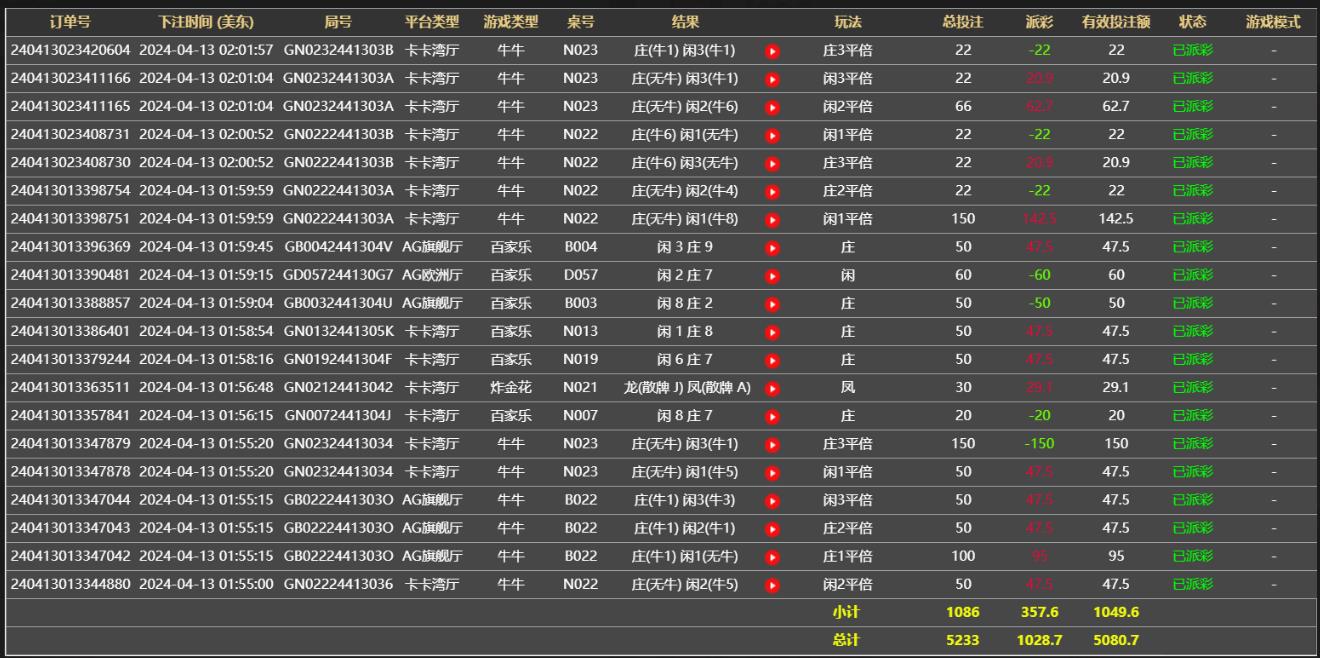Screen dimensions: 1320x658
Task: Open video replay for order 240413013396369
Action: pos(772,248)
